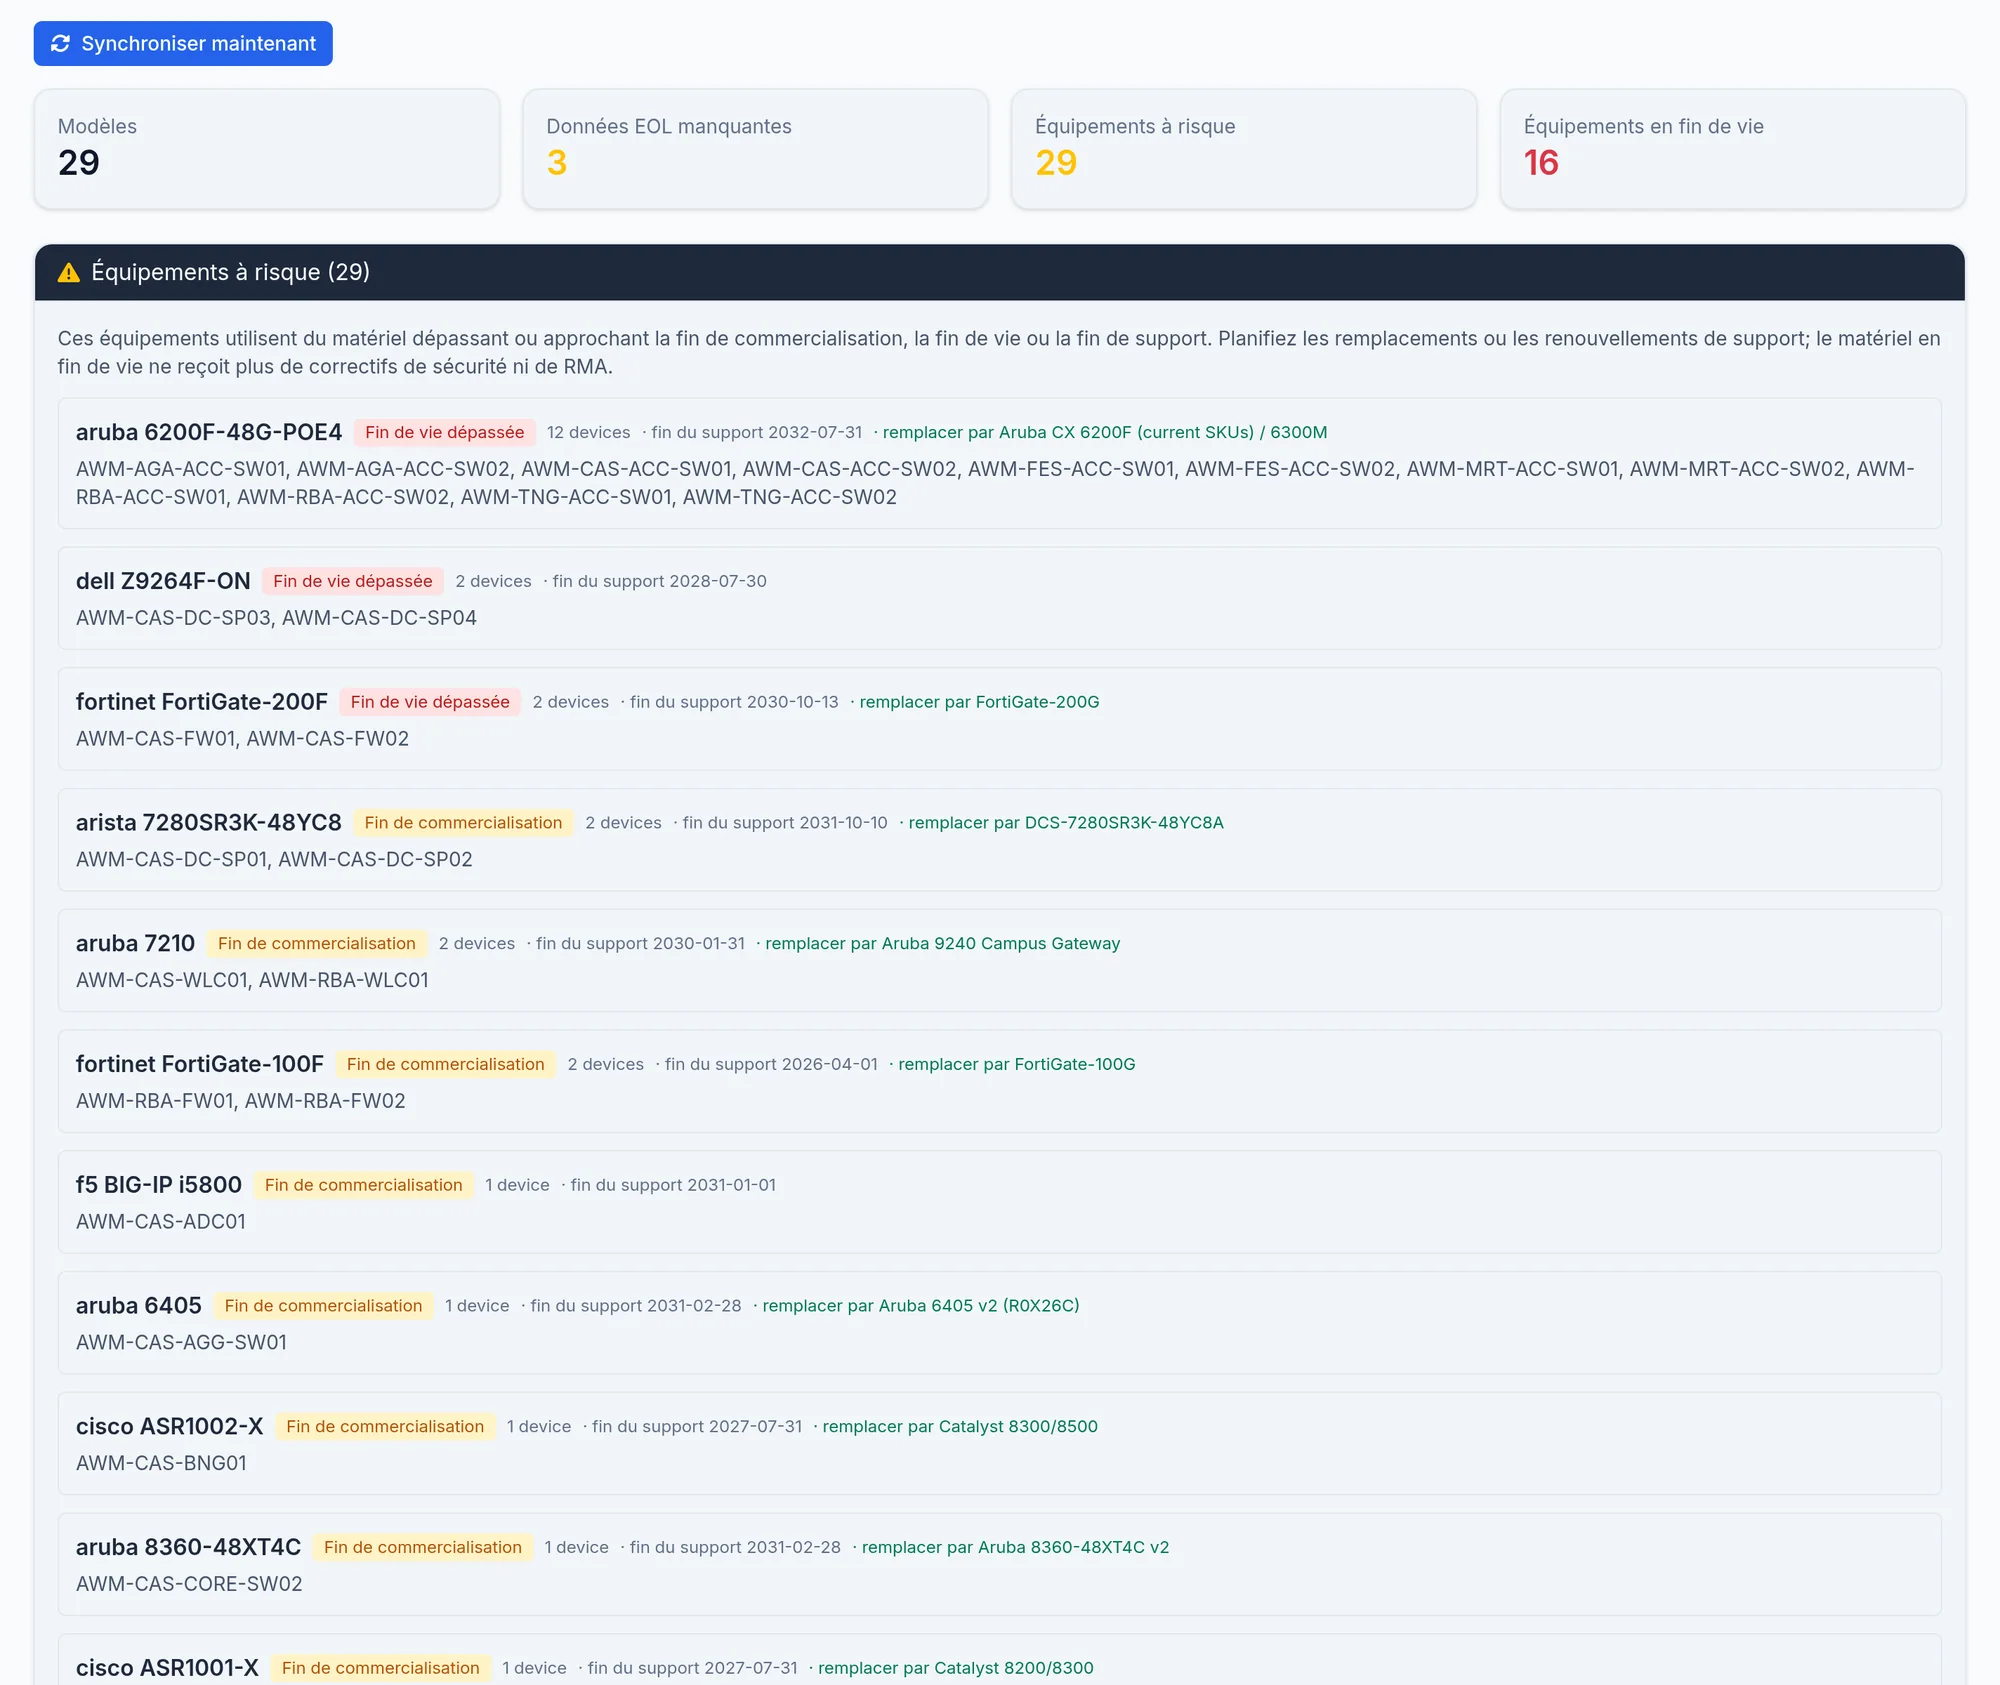
Task: Select the dell Z9264F-ON model name
Action: click(163, 582)
